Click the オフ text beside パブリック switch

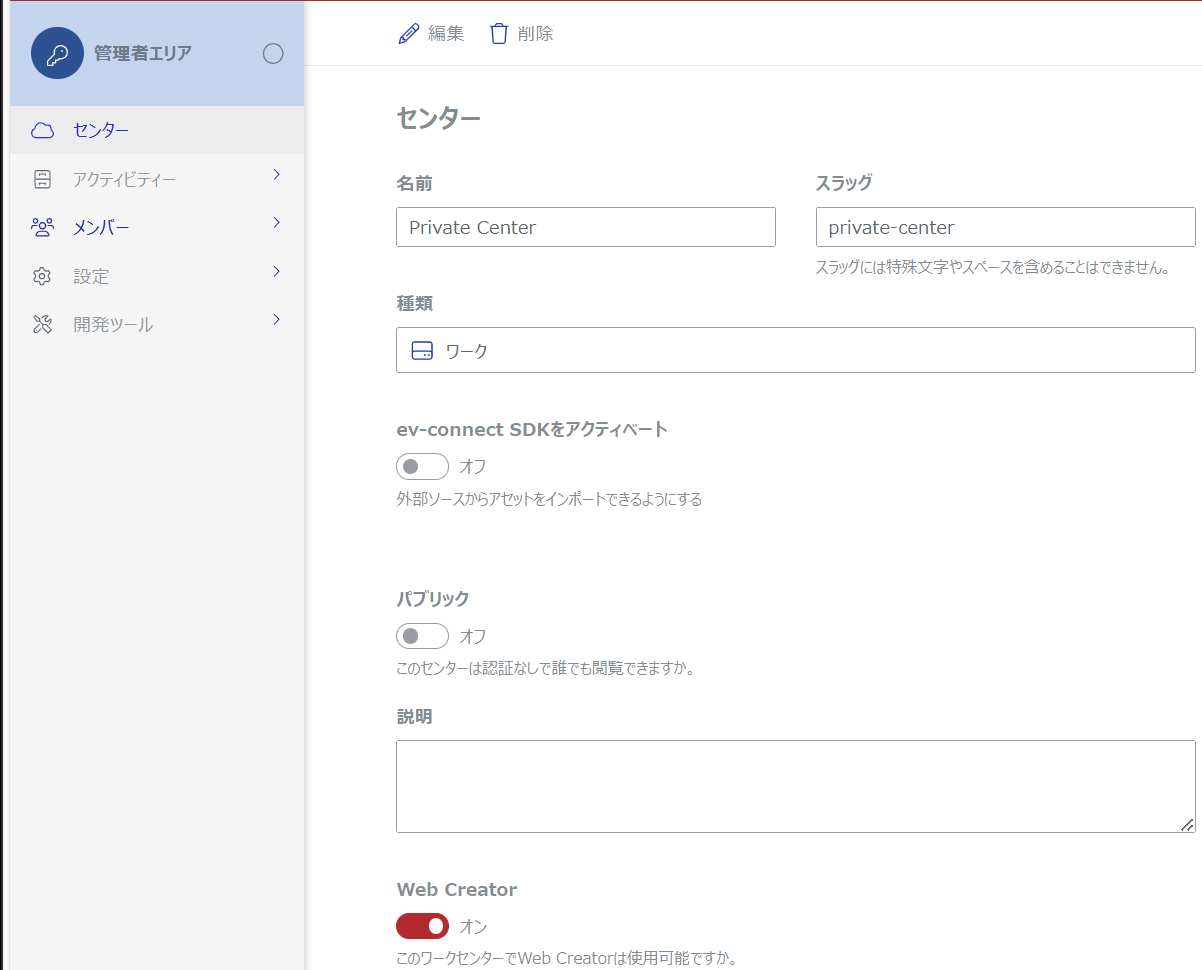[473, 636]
